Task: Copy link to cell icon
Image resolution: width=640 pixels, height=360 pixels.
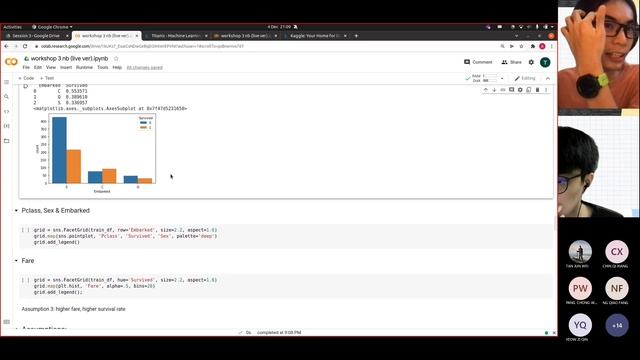Action: pyautogui.click(x=503, y=90)
